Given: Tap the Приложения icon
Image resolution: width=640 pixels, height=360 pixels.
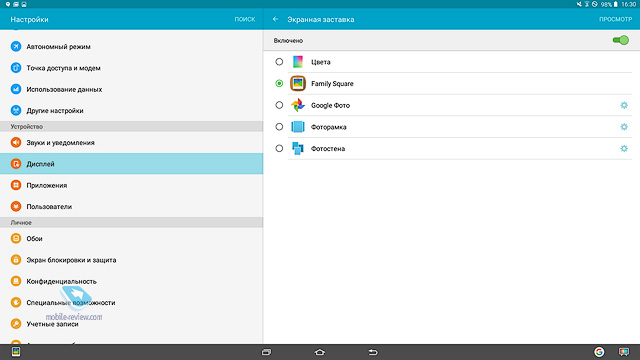Looking at the screenshot, I should [x=16, y=185].
